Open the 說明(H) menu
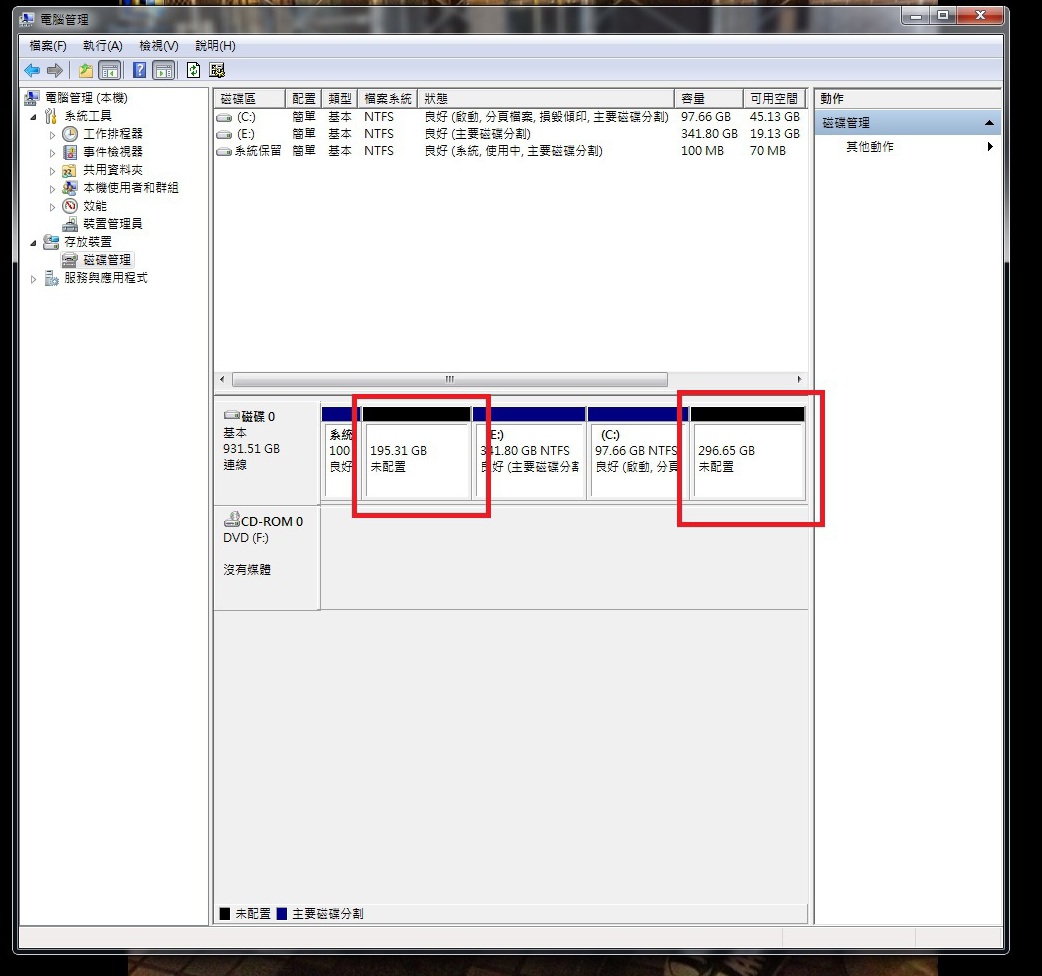Viewport: 1042px width, 976px height. click(215, 46)
